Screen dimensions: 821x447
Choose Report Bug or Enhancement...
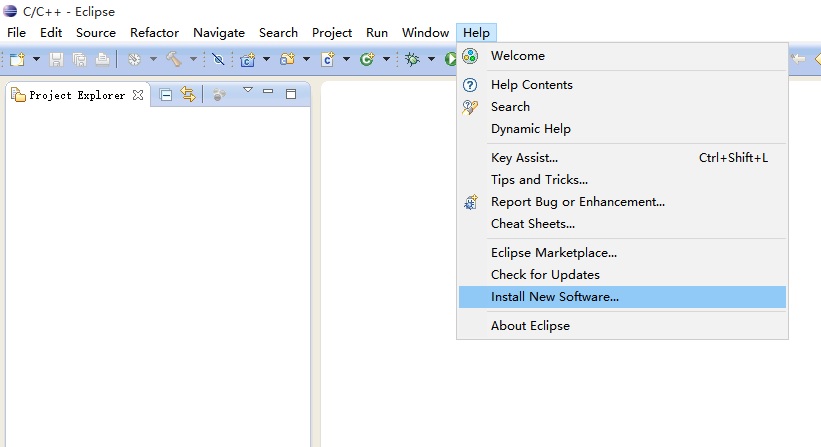click(622, 202)
